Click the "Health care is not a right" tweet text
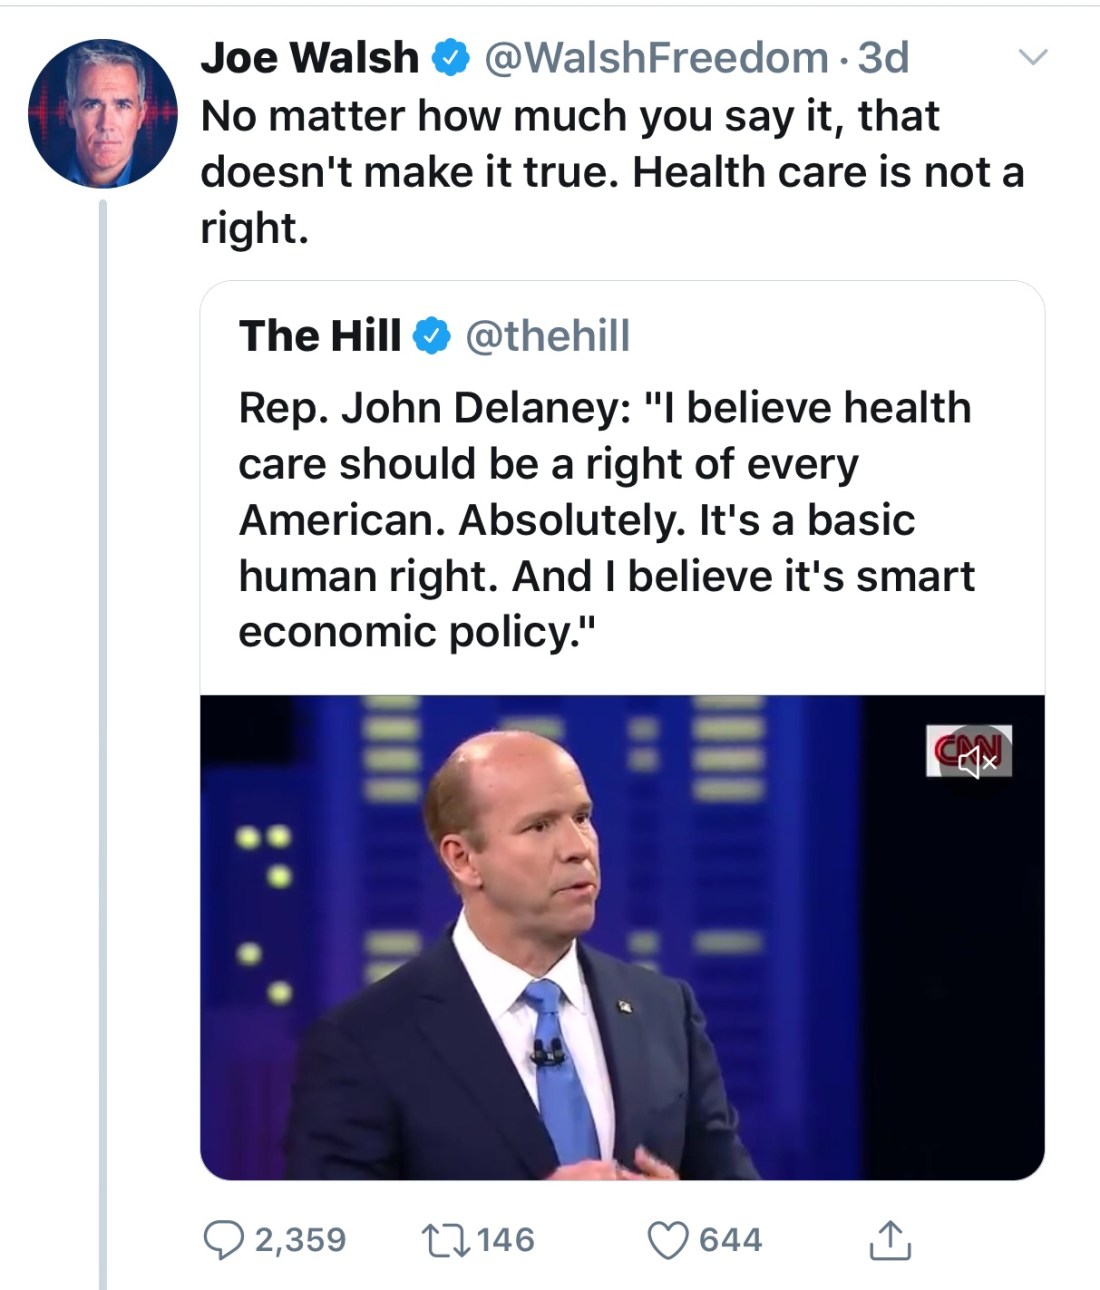Image resolution: width=1100 pixels, height=1290 pixels. click(x=610, y=172)
